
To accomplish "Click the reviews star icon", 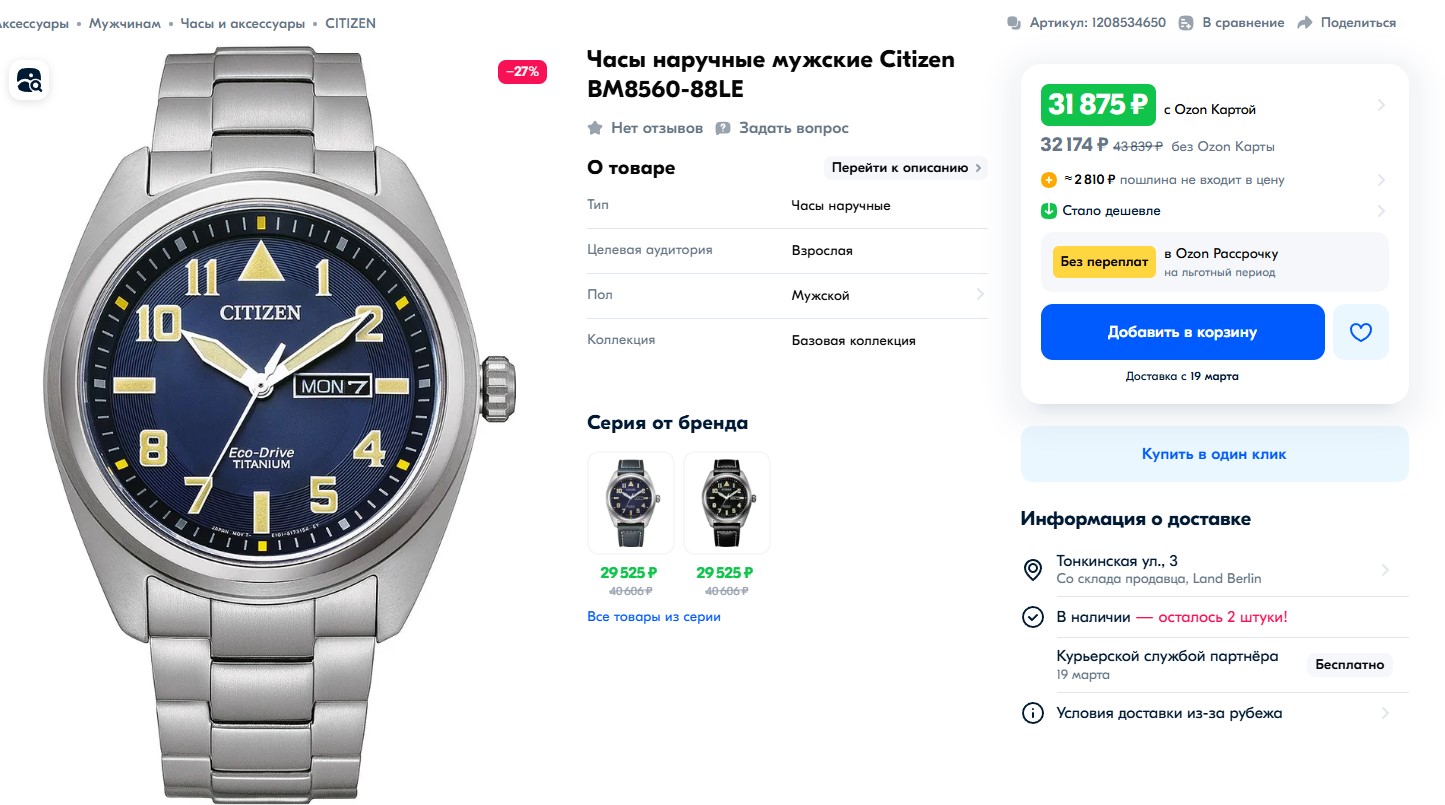I will pyautogui.click(x=595, y=128).
